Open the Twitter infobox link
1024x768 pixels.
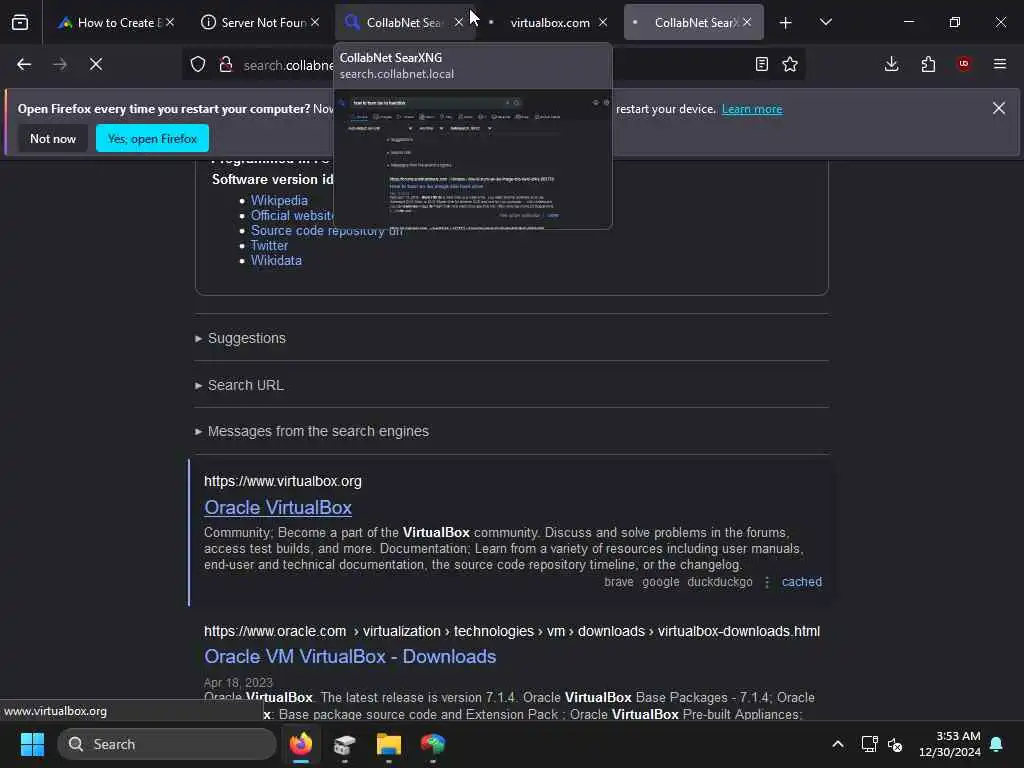click(269, 246)
